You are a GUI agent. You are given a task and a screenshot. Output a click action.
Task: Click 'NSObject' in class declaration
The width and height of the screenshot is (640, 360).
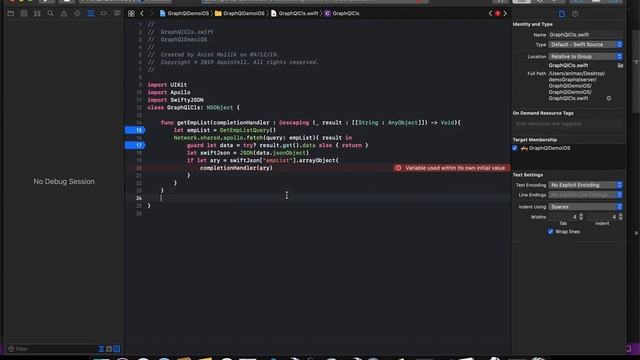[220, 108]
